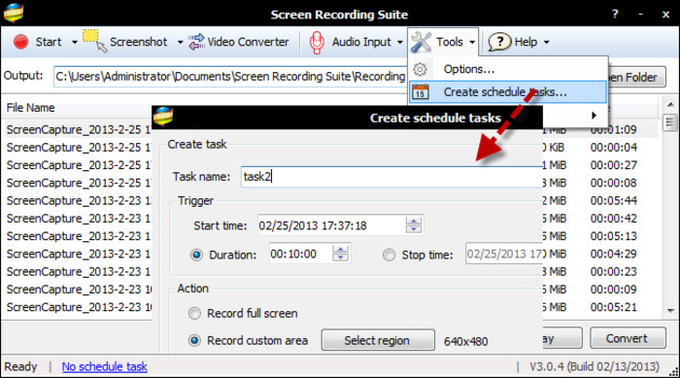Click the Help toolbar label

526,42
